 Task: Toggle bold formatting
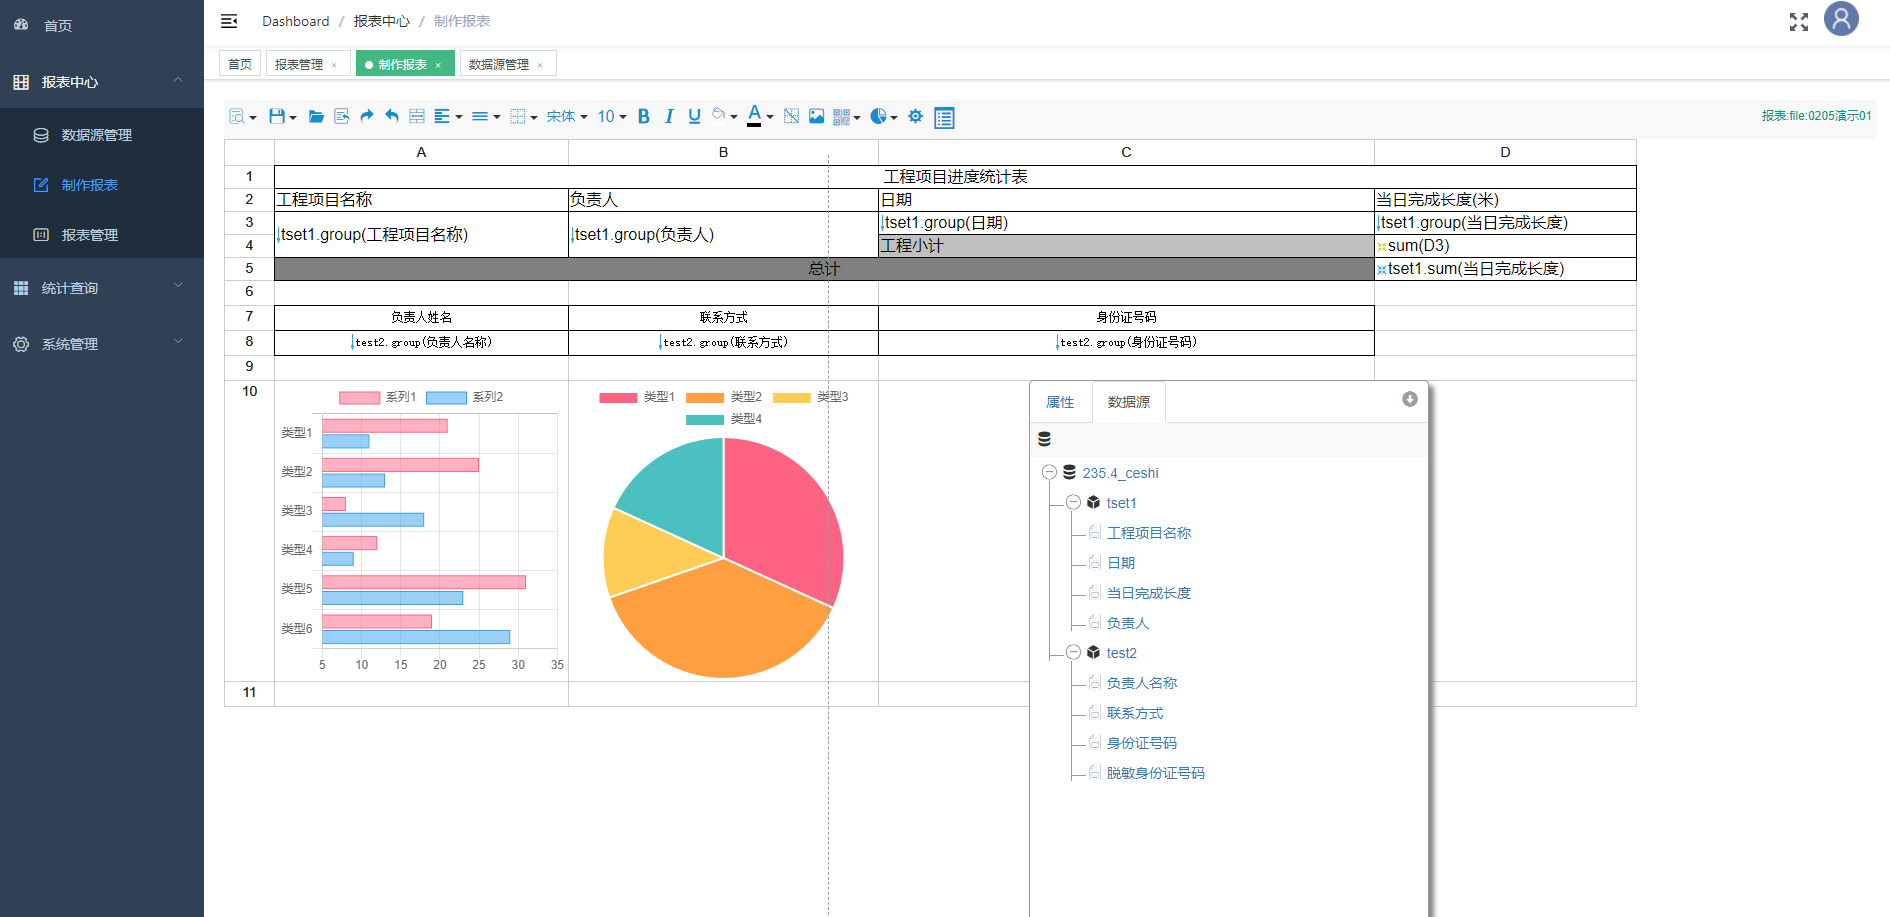point(644,117)
